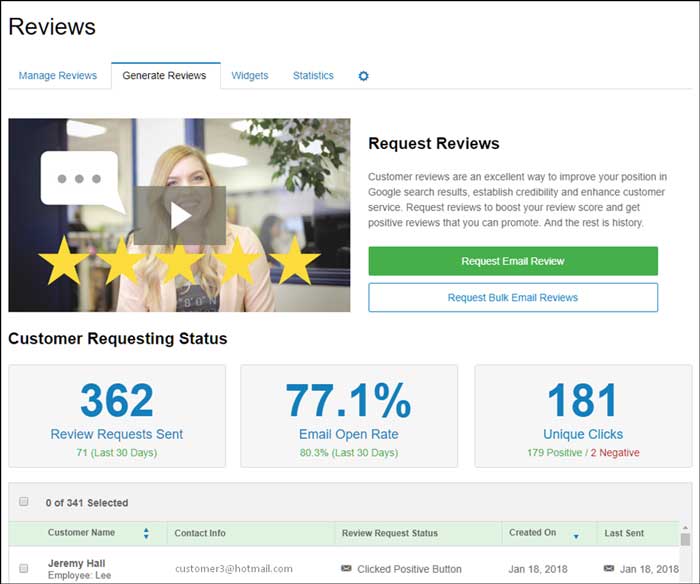Tick the select-all customers checkbox
The width and height of the screenshot is (700, 584).
(24, 501)
